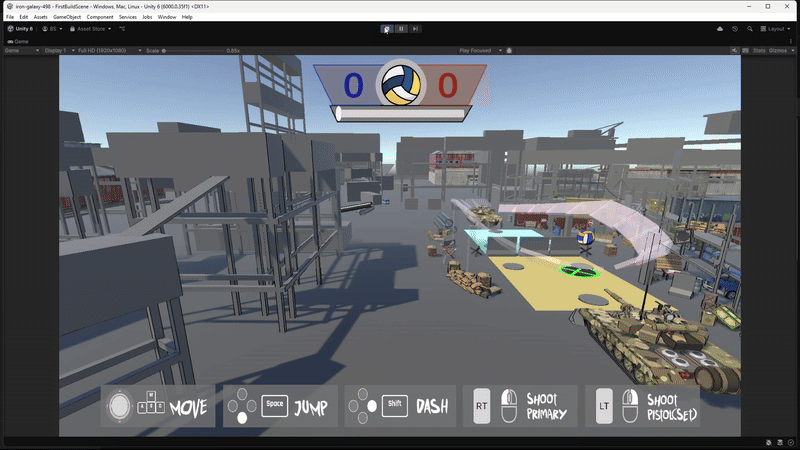Click the DASH label
The image size is (800, 450).
(x=432, y=407)
